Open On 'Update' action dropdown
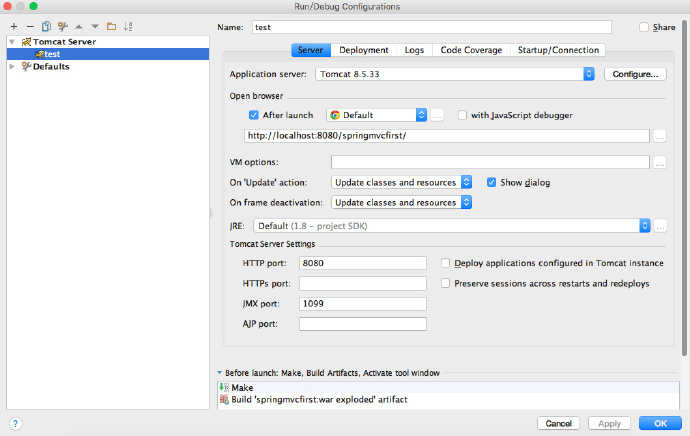Screen dimensions: 690x436 (401, 183)
